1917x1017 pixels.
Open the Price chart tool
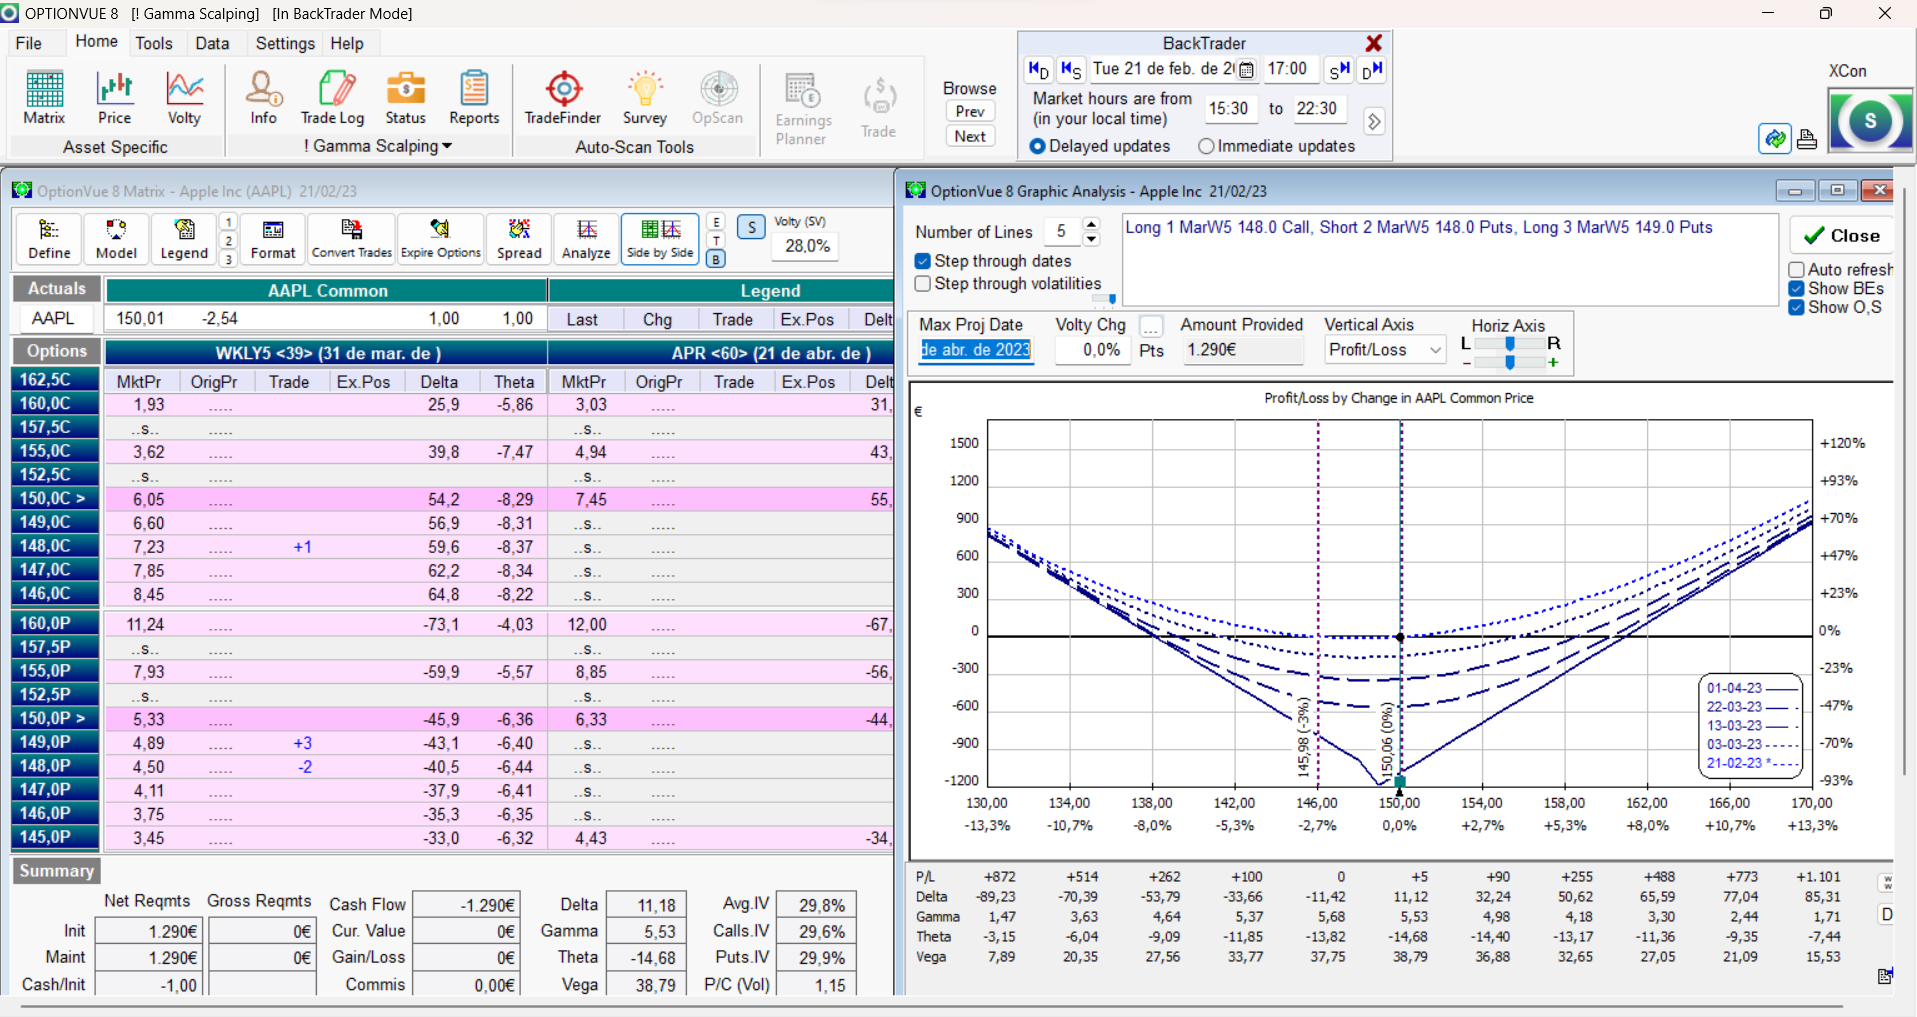click(114, 98)
